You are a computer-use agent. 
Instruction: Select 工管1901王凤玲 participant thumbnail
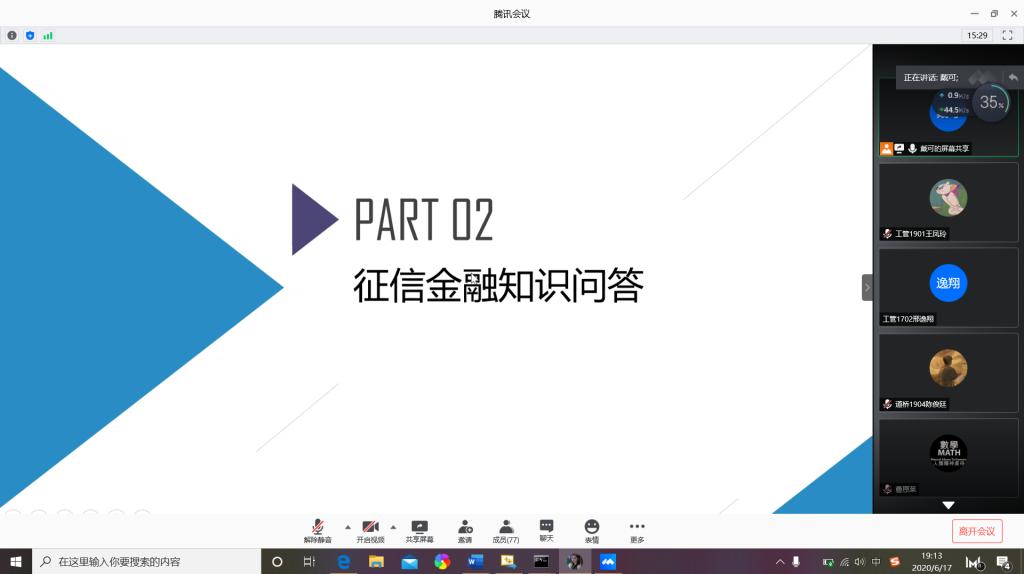pyautogui.click(x=948, y=202)
